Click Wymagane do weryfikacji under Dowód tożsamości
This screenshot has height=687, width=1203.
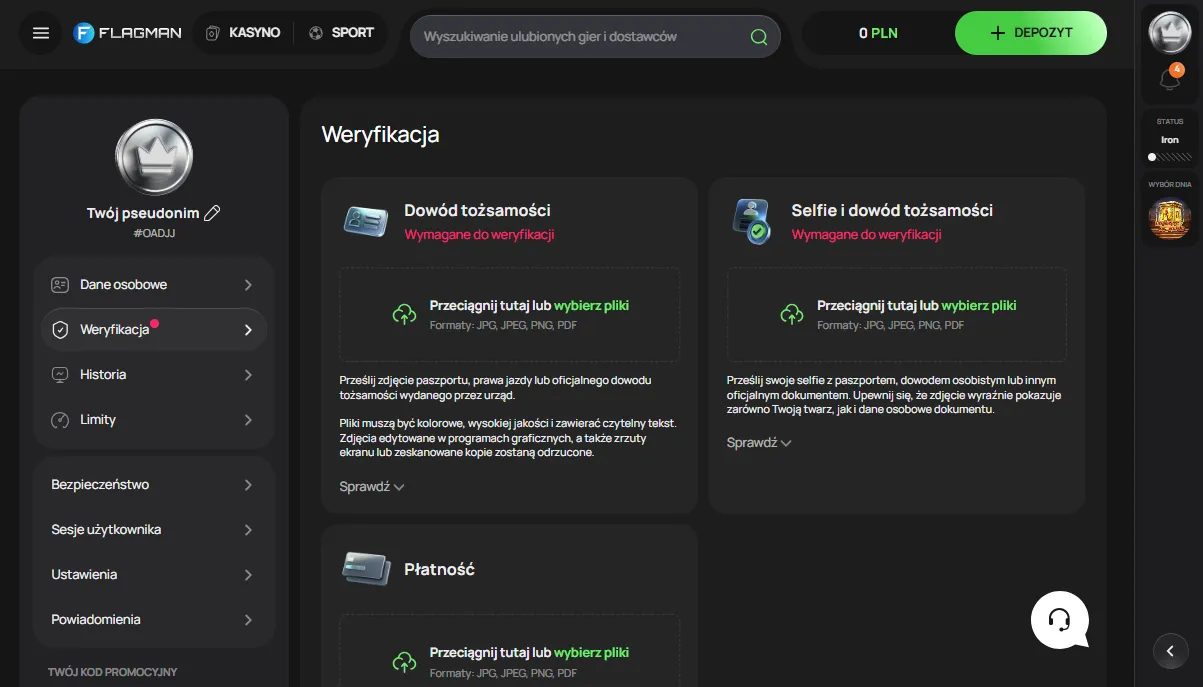coord(479,235)
